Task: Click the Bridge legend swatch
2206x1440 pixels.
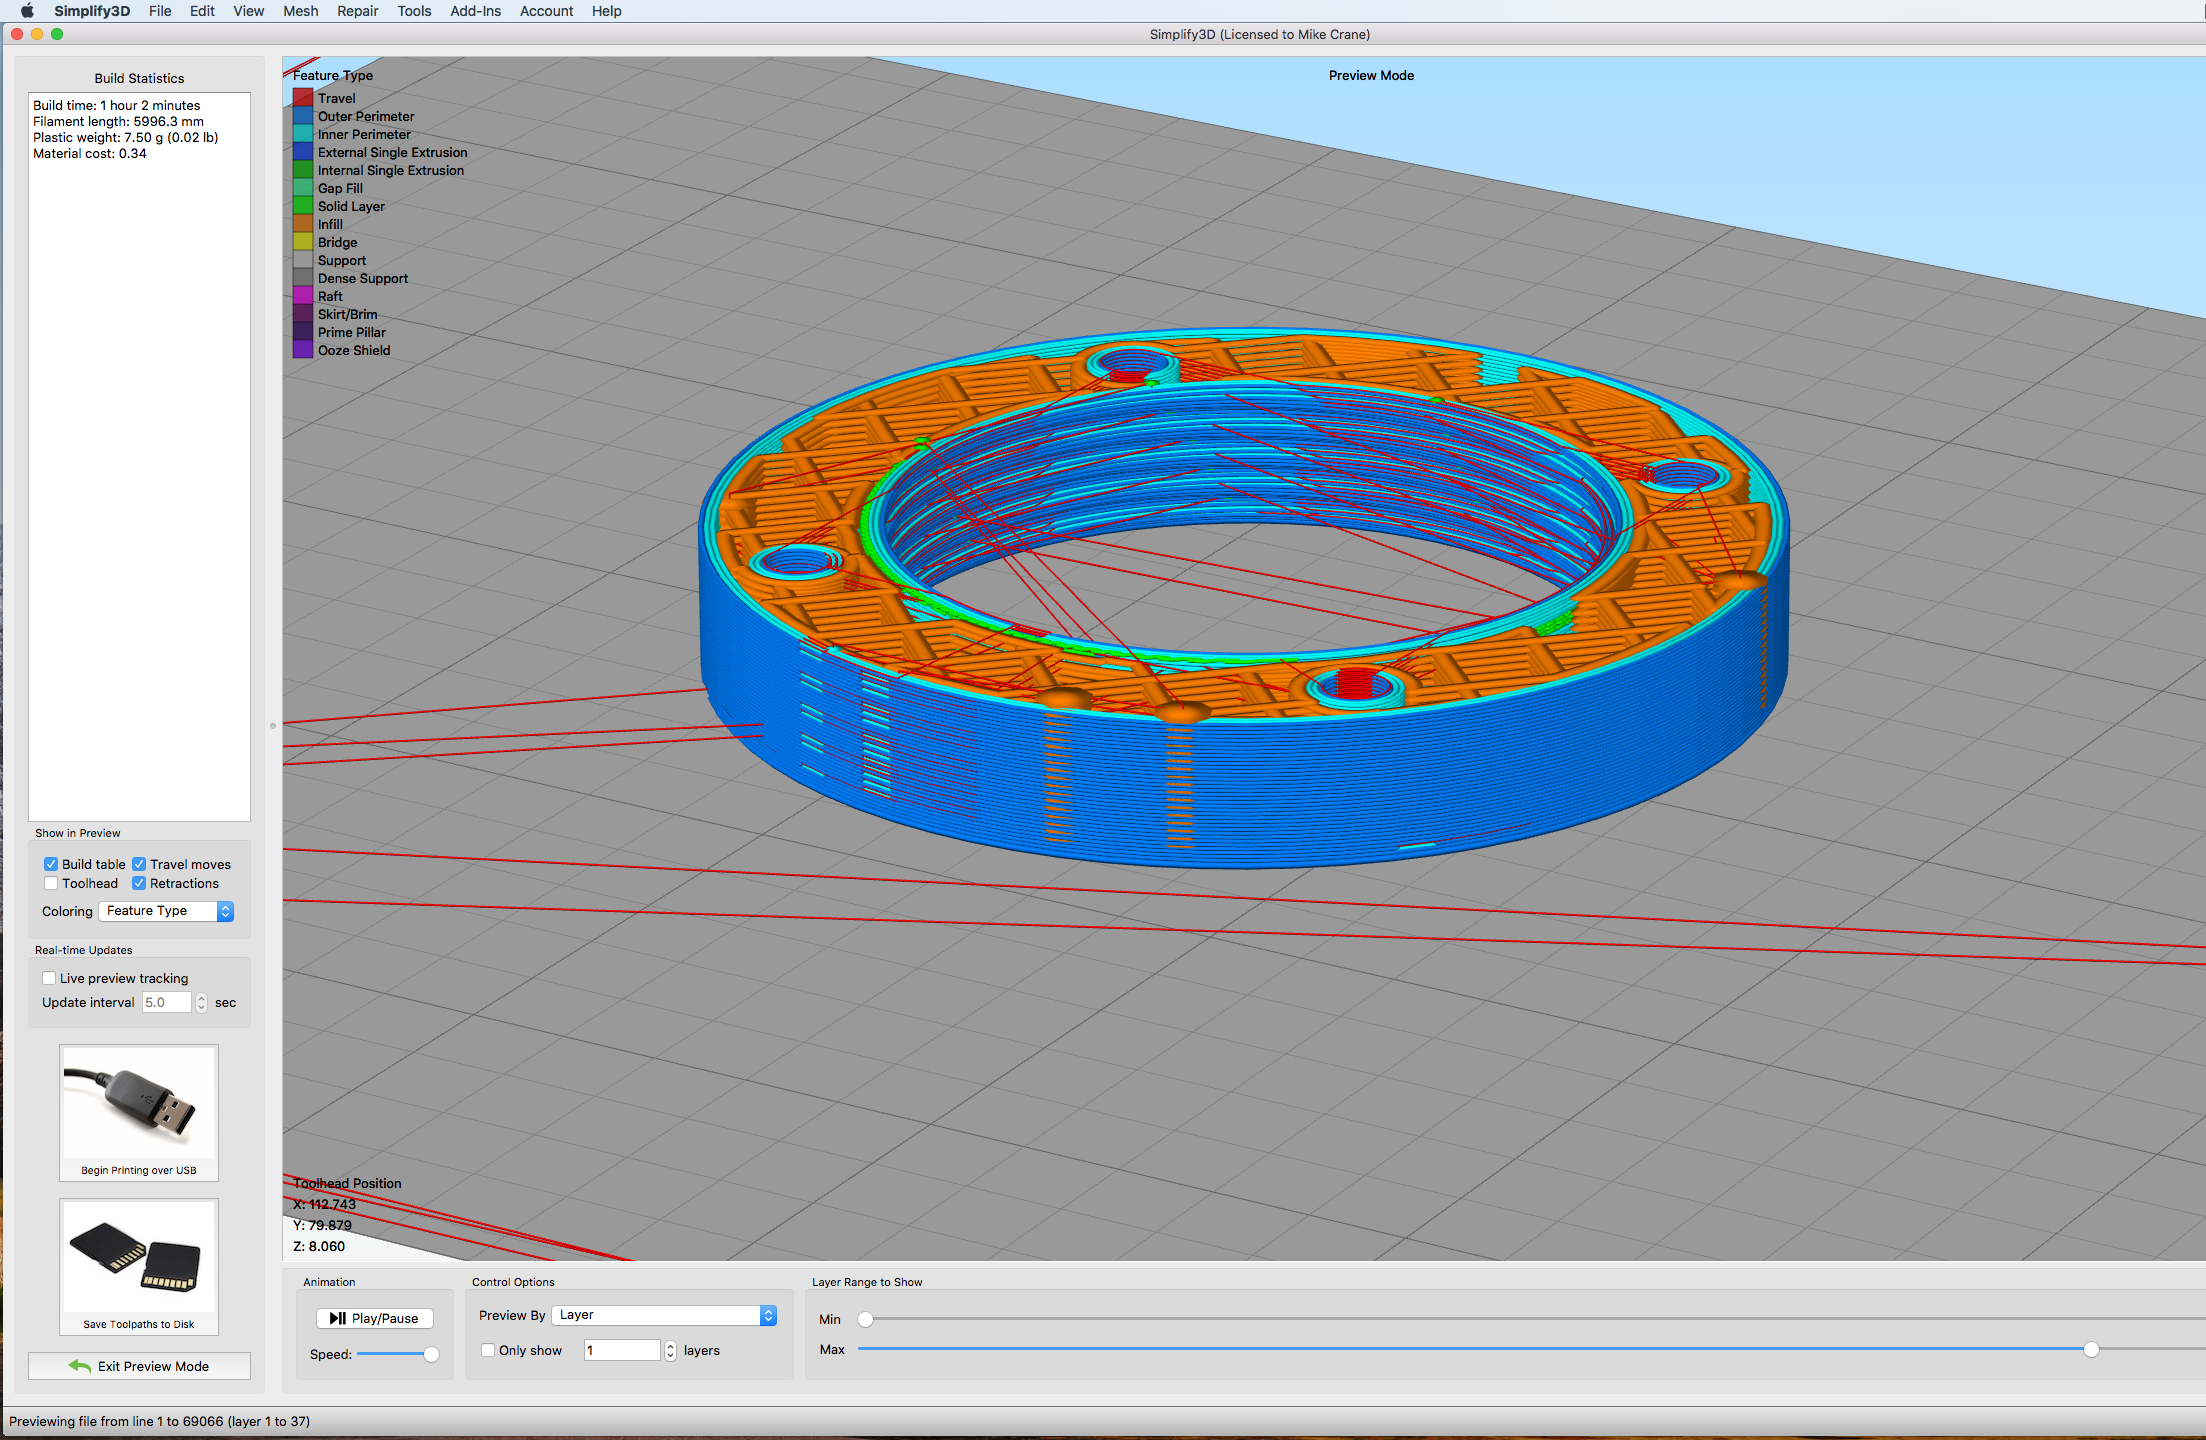Action: tap(303, 242)
